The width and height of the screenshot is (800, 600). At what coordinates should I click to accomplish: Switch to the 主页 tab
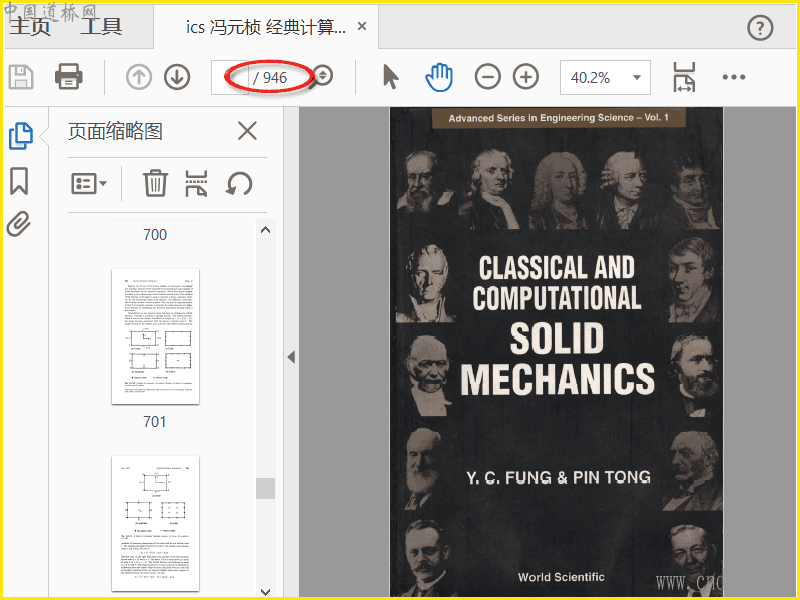pos(31,27)
